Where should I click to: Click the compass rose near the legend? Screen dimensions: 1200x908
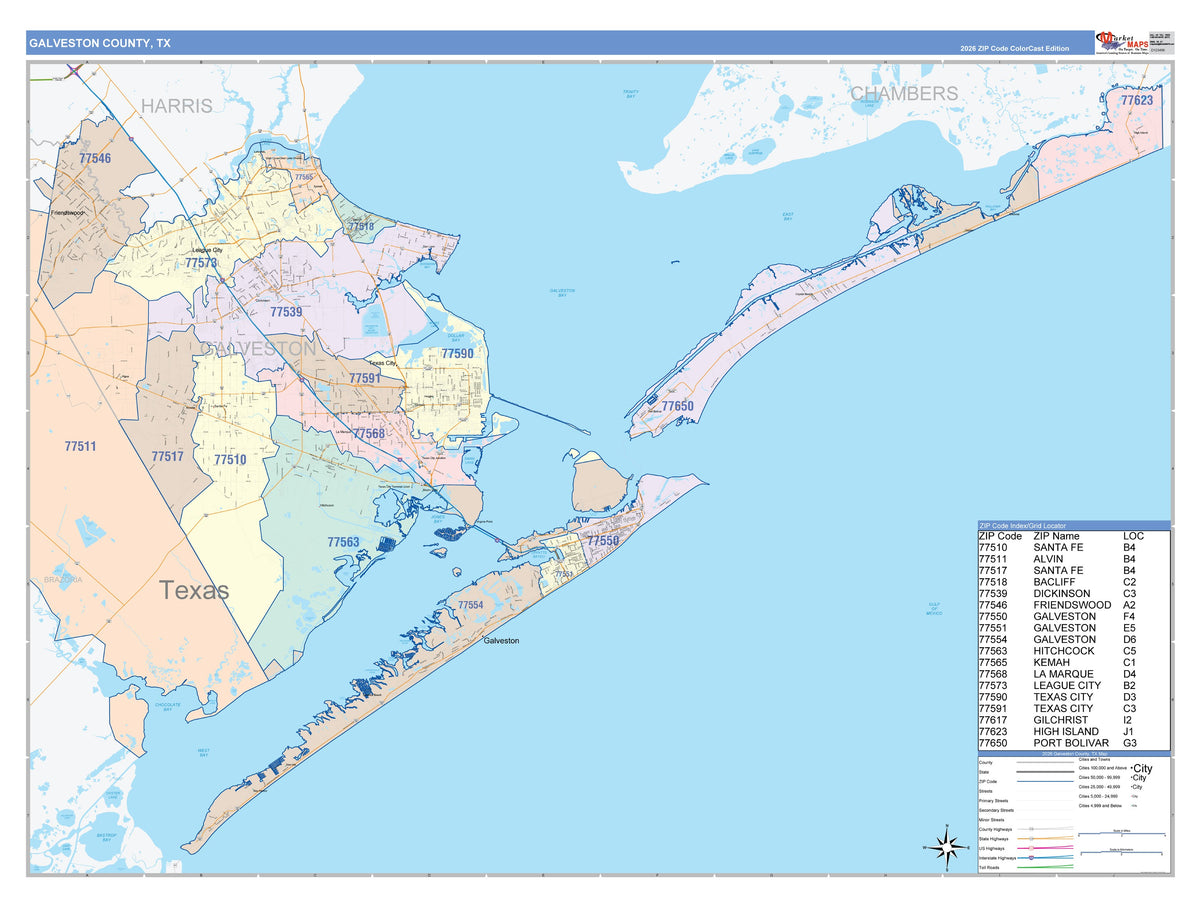(945, 847)
